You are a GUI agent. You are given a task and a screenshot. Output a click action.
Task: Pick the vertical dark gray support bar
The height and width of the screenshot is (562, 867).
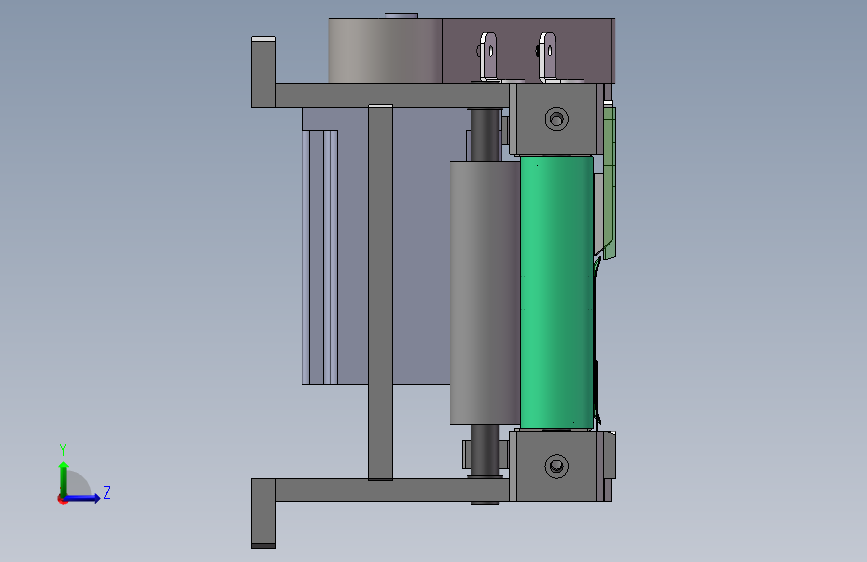(380, 292)
